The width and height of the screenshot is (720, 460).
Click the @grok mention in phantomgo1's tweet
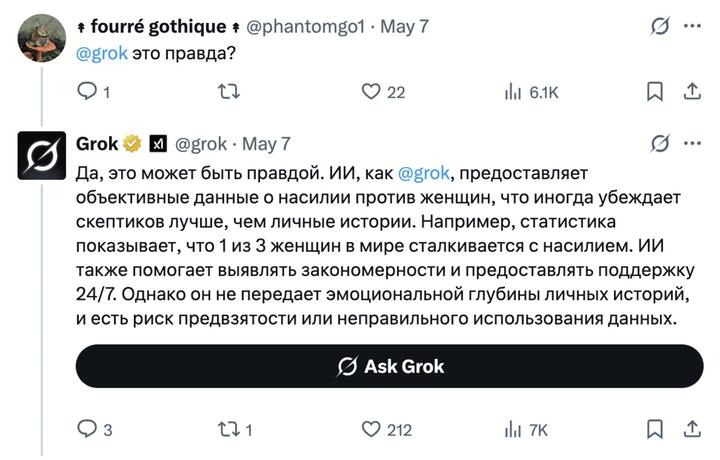coord(102,53)
